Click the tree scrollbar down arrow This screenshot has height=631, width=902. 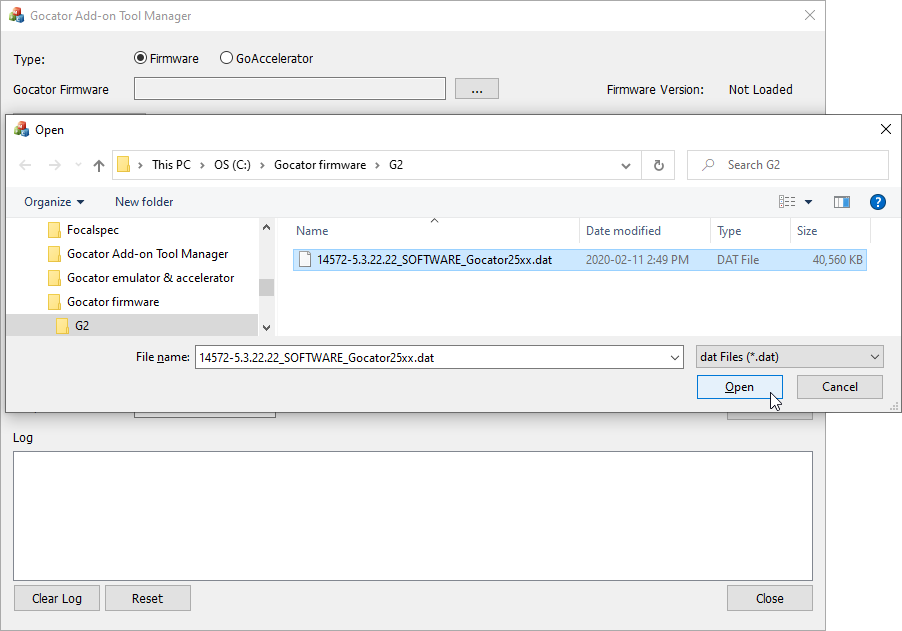pos(266,328)
